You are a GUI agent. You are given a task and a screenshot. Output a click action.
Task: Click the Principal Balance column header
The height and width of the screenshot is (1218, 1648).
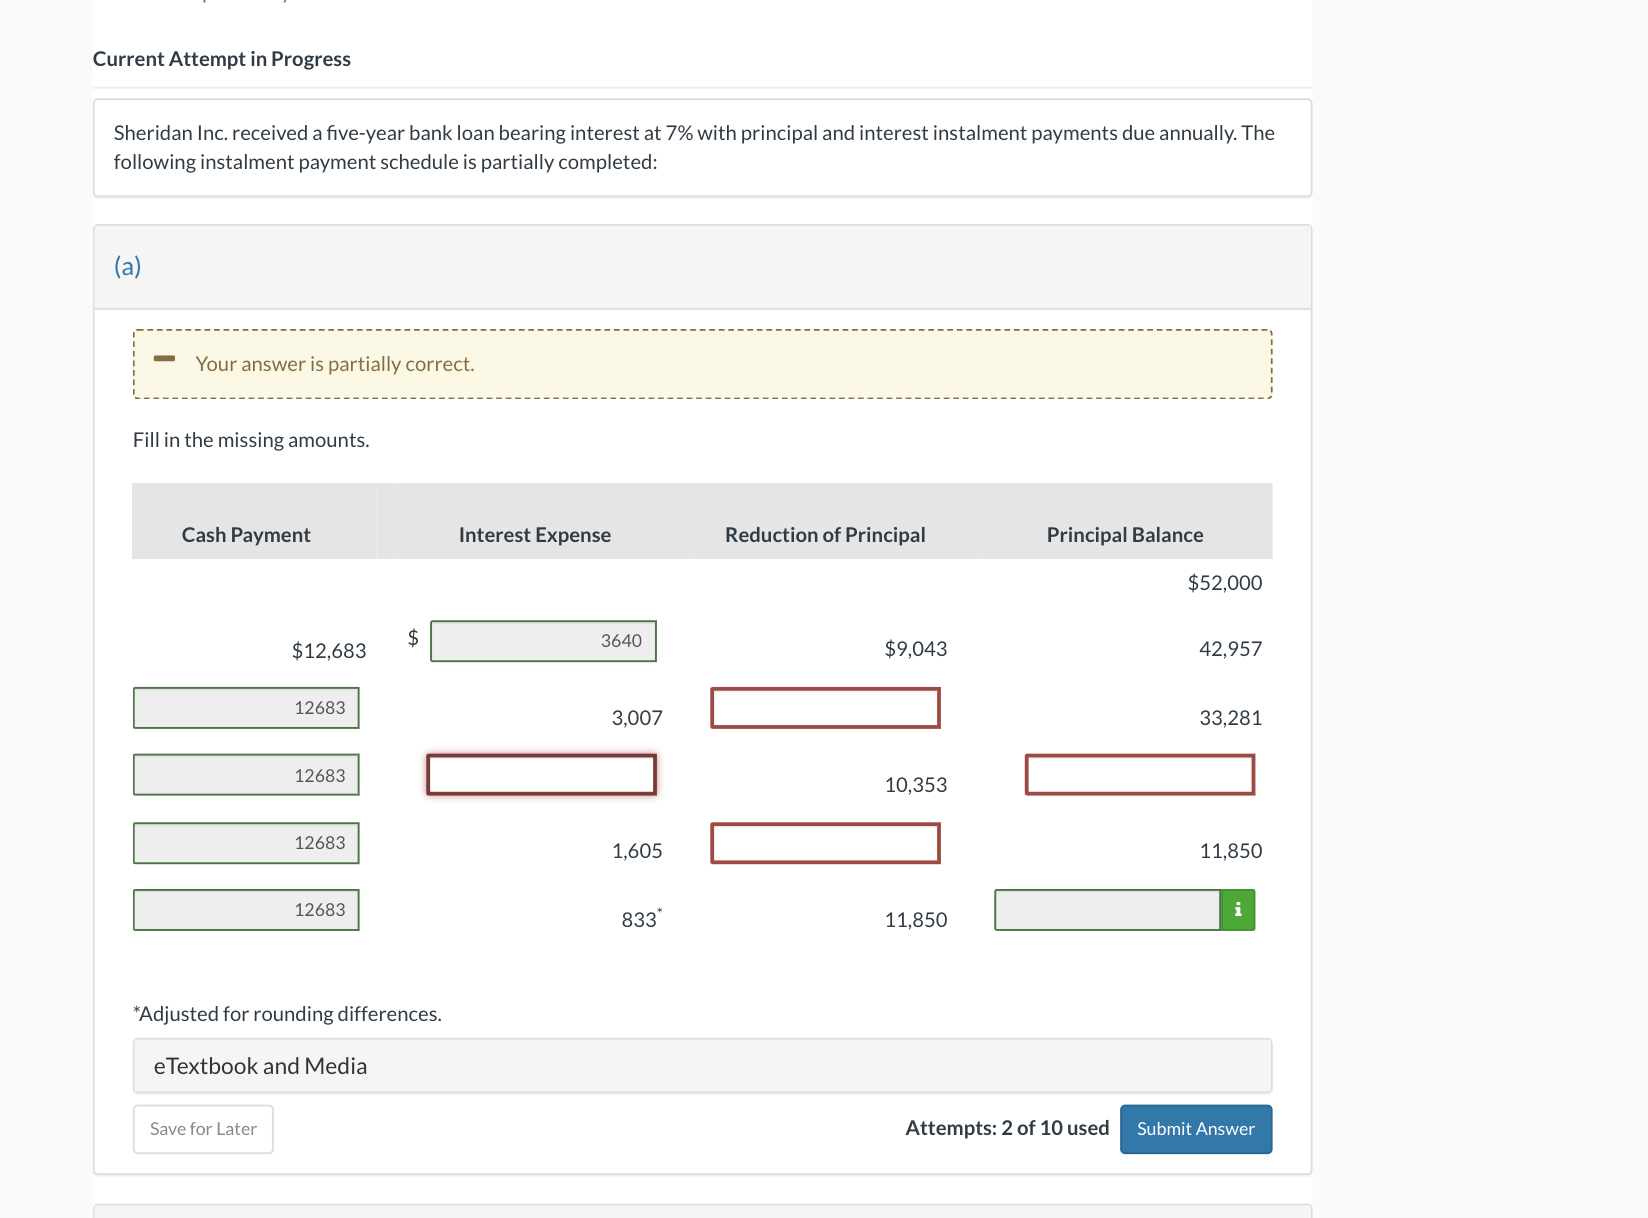point(1124,534)
